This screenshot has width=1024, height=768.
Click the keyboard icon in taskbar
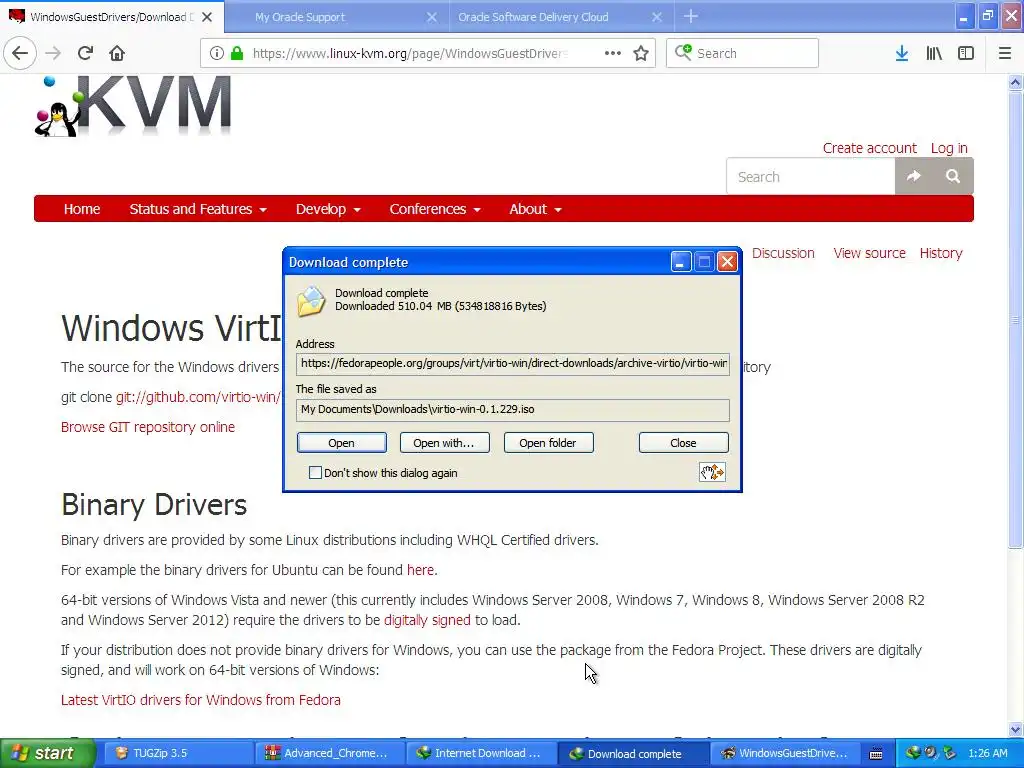(x=876, y=754)
